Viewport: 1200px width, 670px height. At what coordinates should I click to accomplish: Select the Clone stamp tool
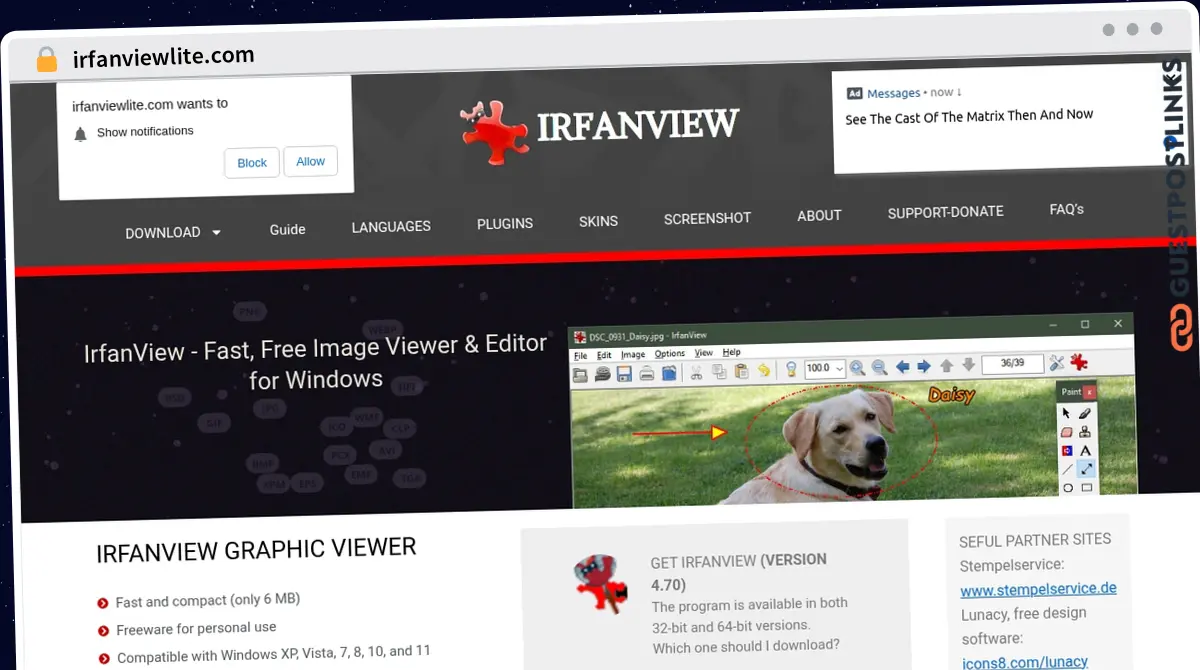1085,432
